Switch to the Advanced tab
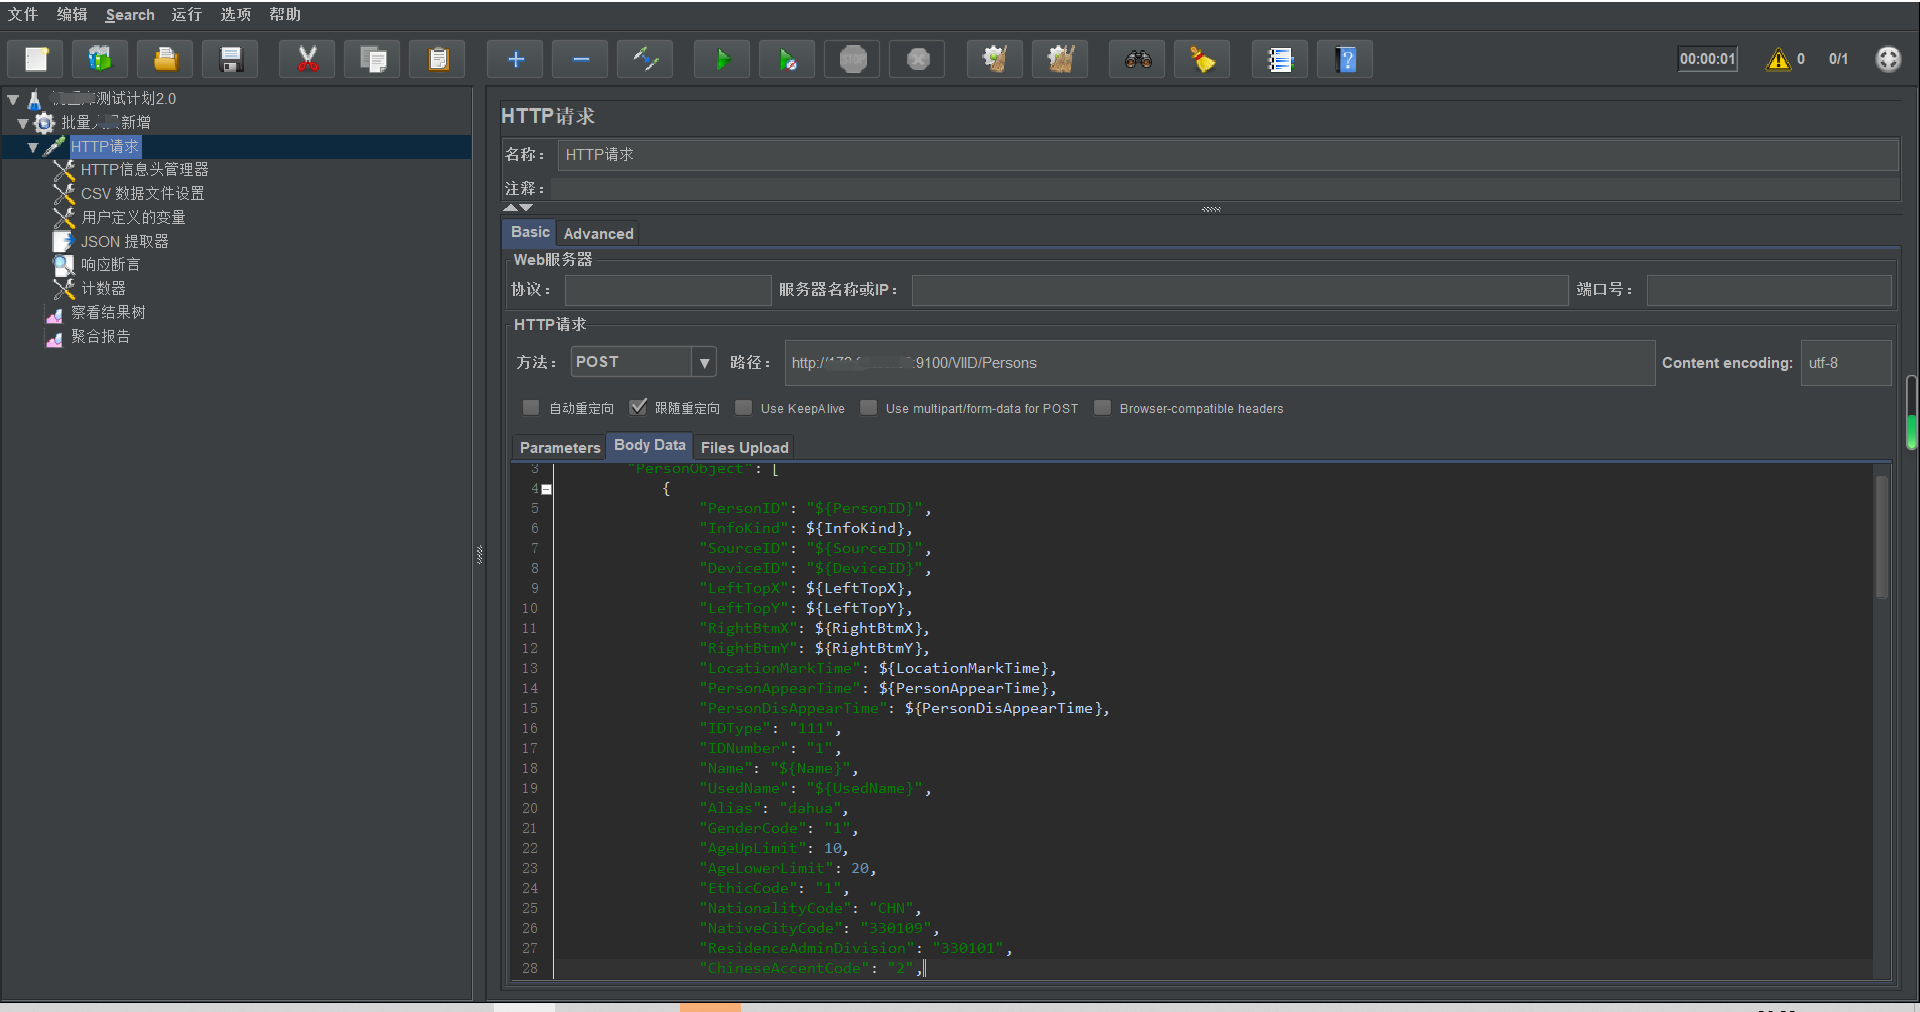 (598, 233)
